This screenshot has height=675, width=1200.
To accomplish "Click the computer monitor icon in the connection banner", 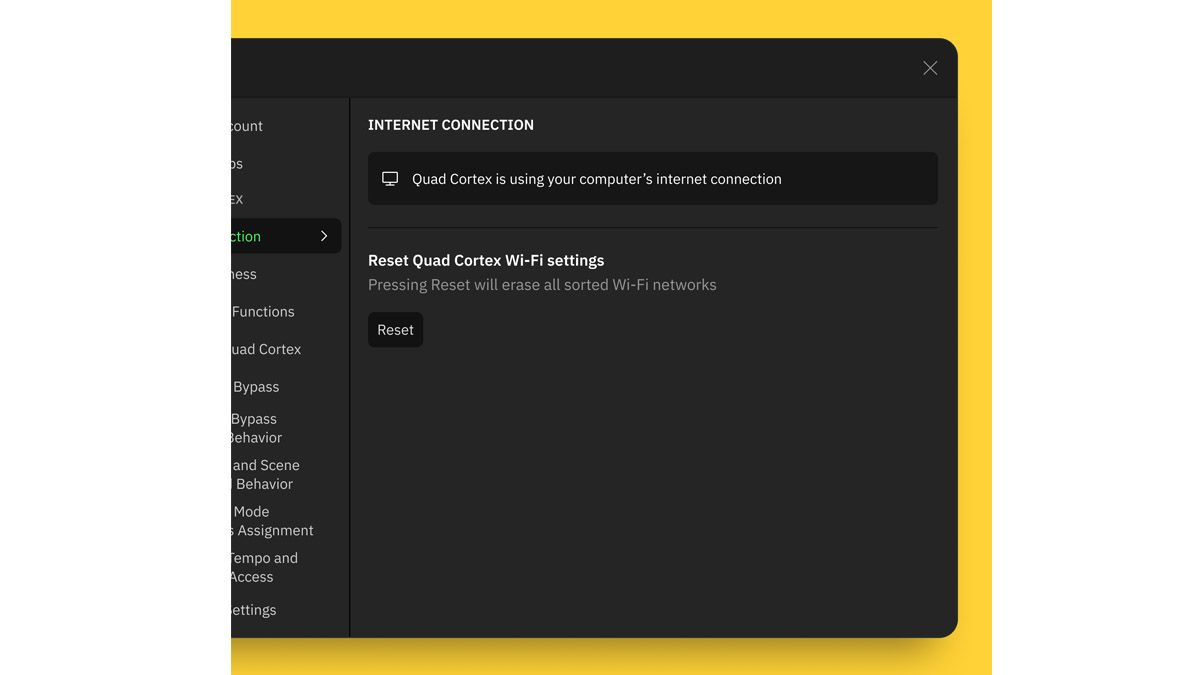I will (x=389, y=178).
